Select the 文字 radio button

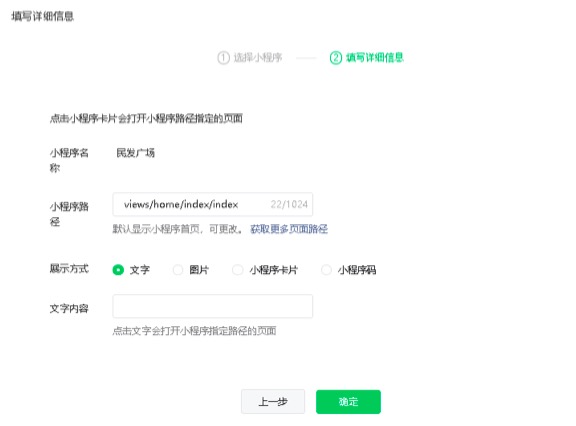click(x=118, y=270)
